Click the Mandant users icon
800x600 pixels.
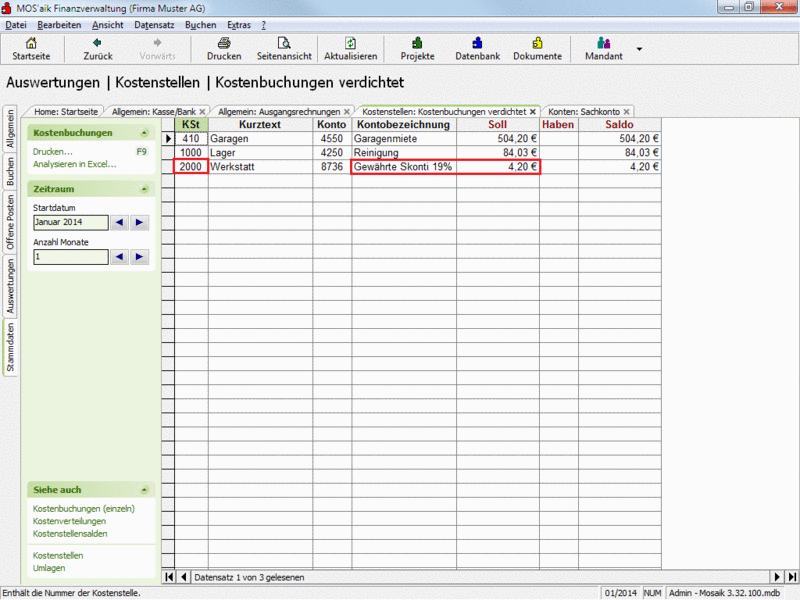604,43
